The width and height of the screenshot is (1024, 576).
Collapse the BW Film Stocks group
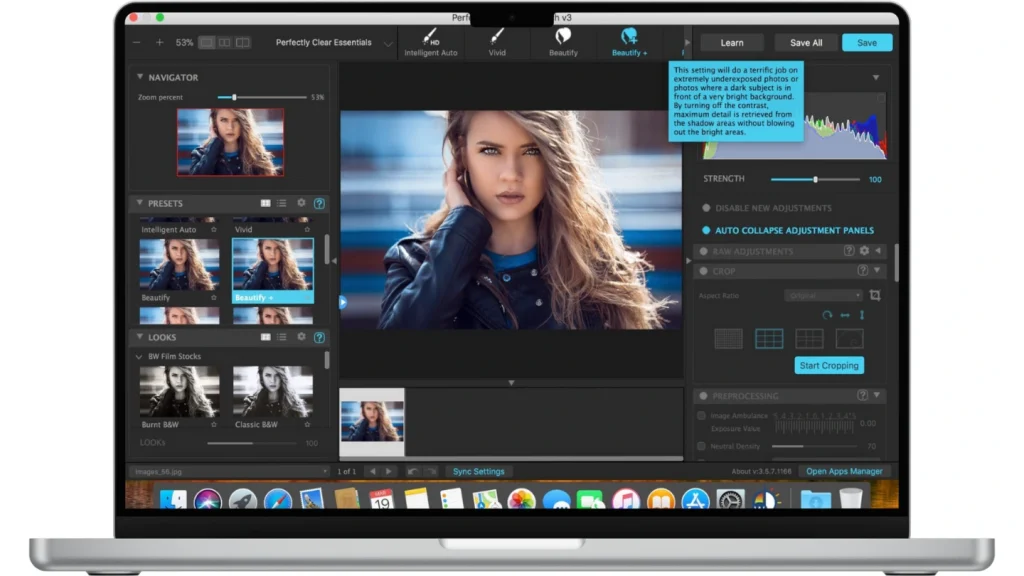[138, 357]
